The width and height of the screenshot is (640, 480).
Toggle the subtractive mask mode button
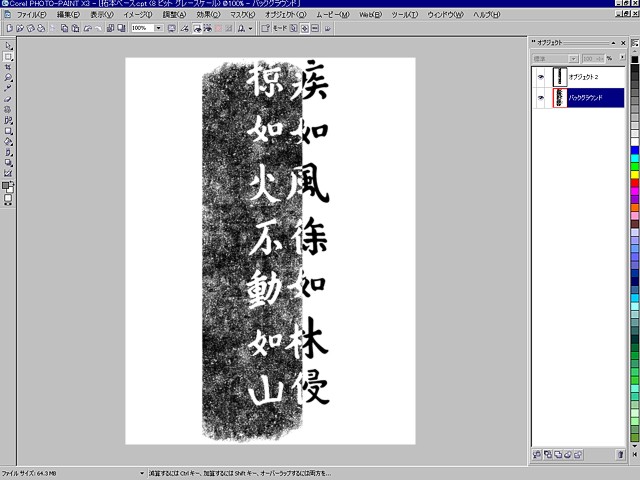point(315,28)
